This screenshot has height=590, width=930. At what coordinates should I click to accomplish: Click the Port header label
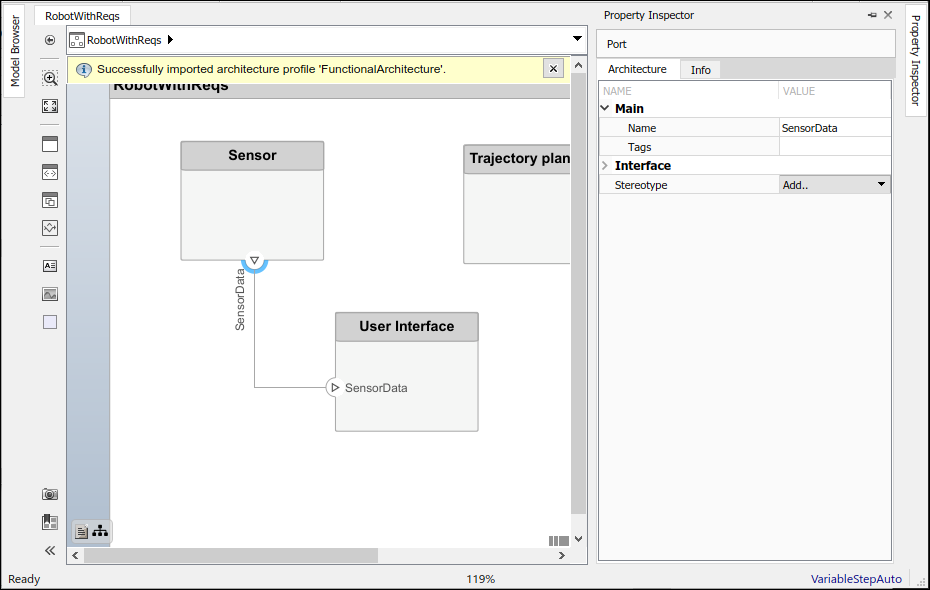(616, 44)
